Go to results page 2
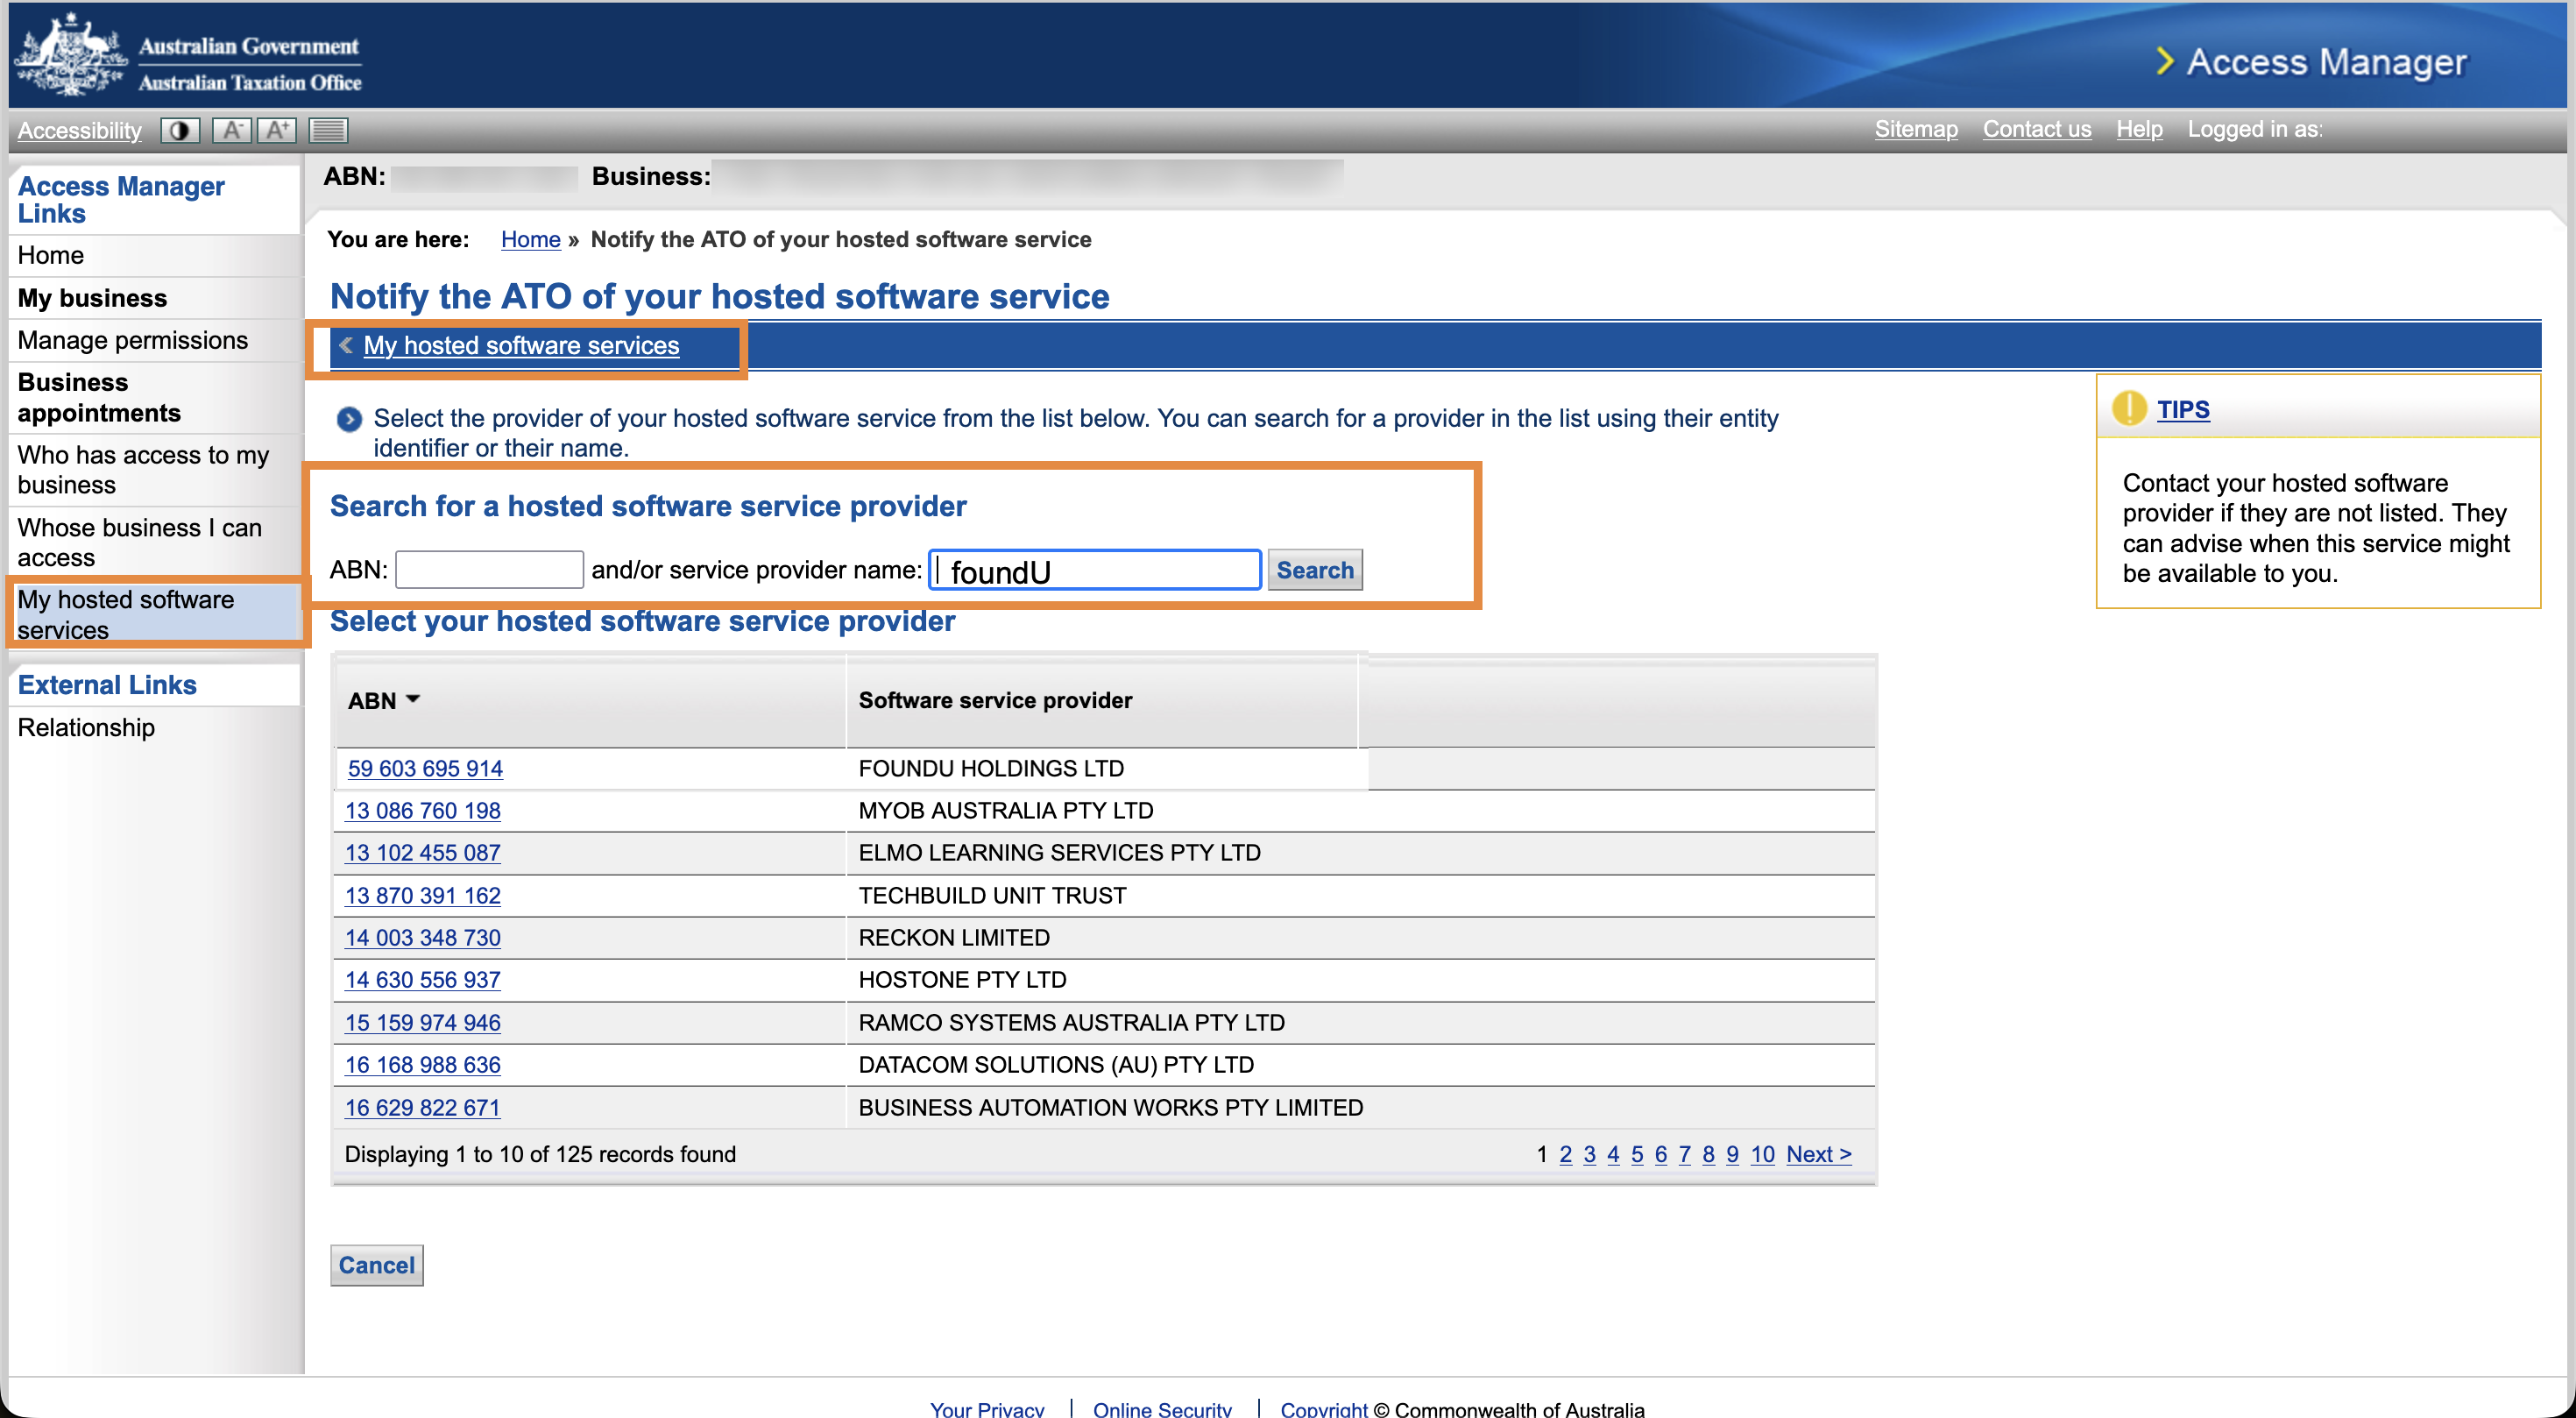Image resolution: width=2576 pixels, height=1418 pixels. point(1566,1154)
